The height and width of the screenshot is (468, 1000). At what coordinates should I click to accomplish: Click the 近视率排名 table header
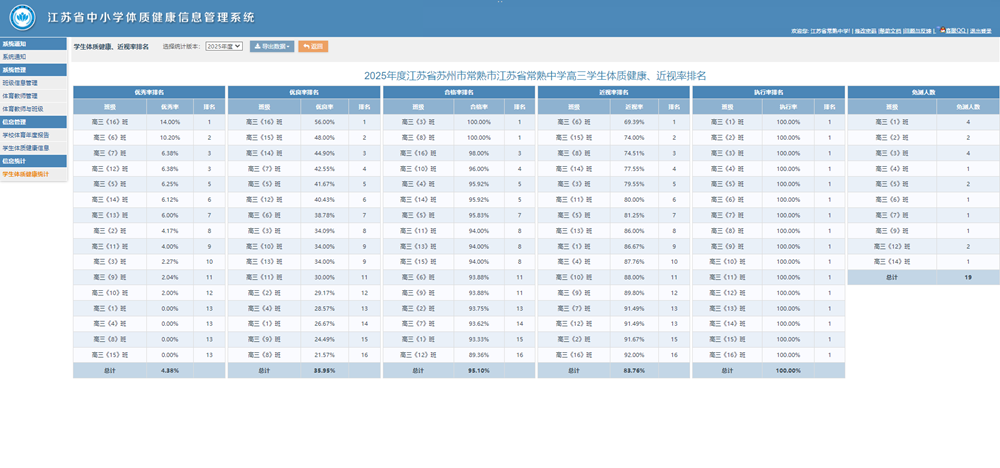tap(613, 91)
